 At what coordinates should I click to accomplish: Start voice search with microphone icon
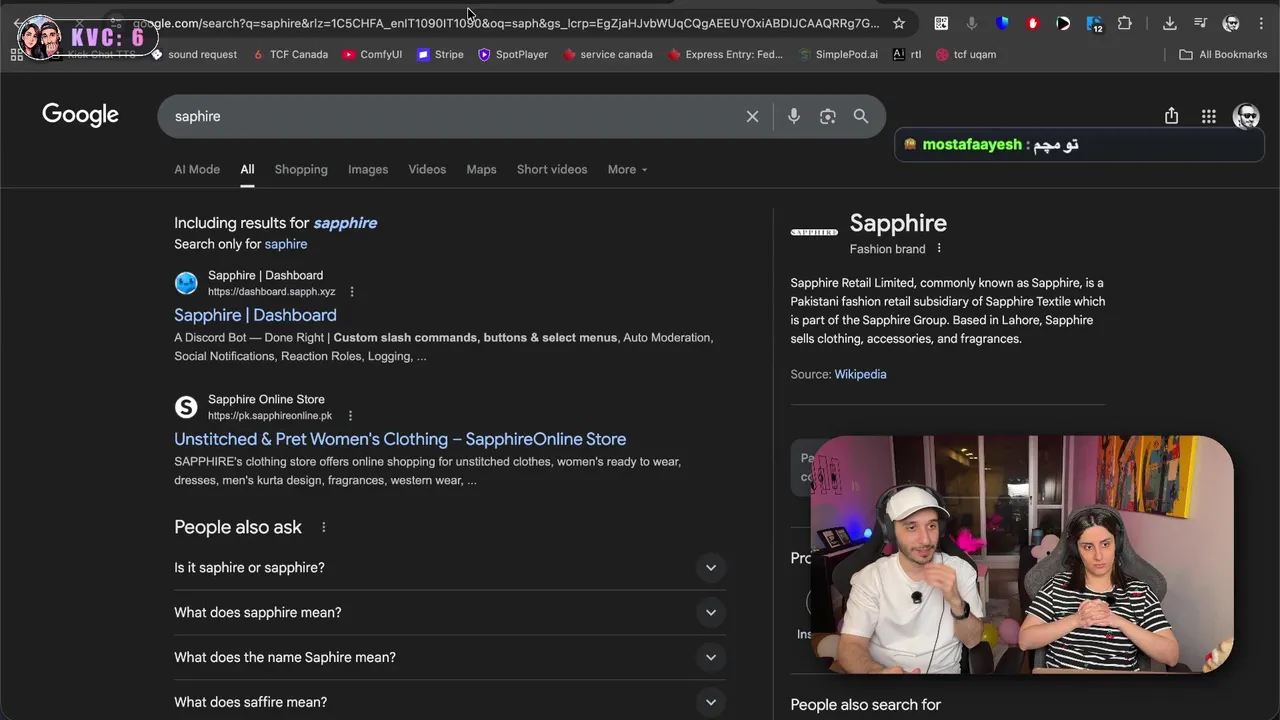tap(794, 116)
